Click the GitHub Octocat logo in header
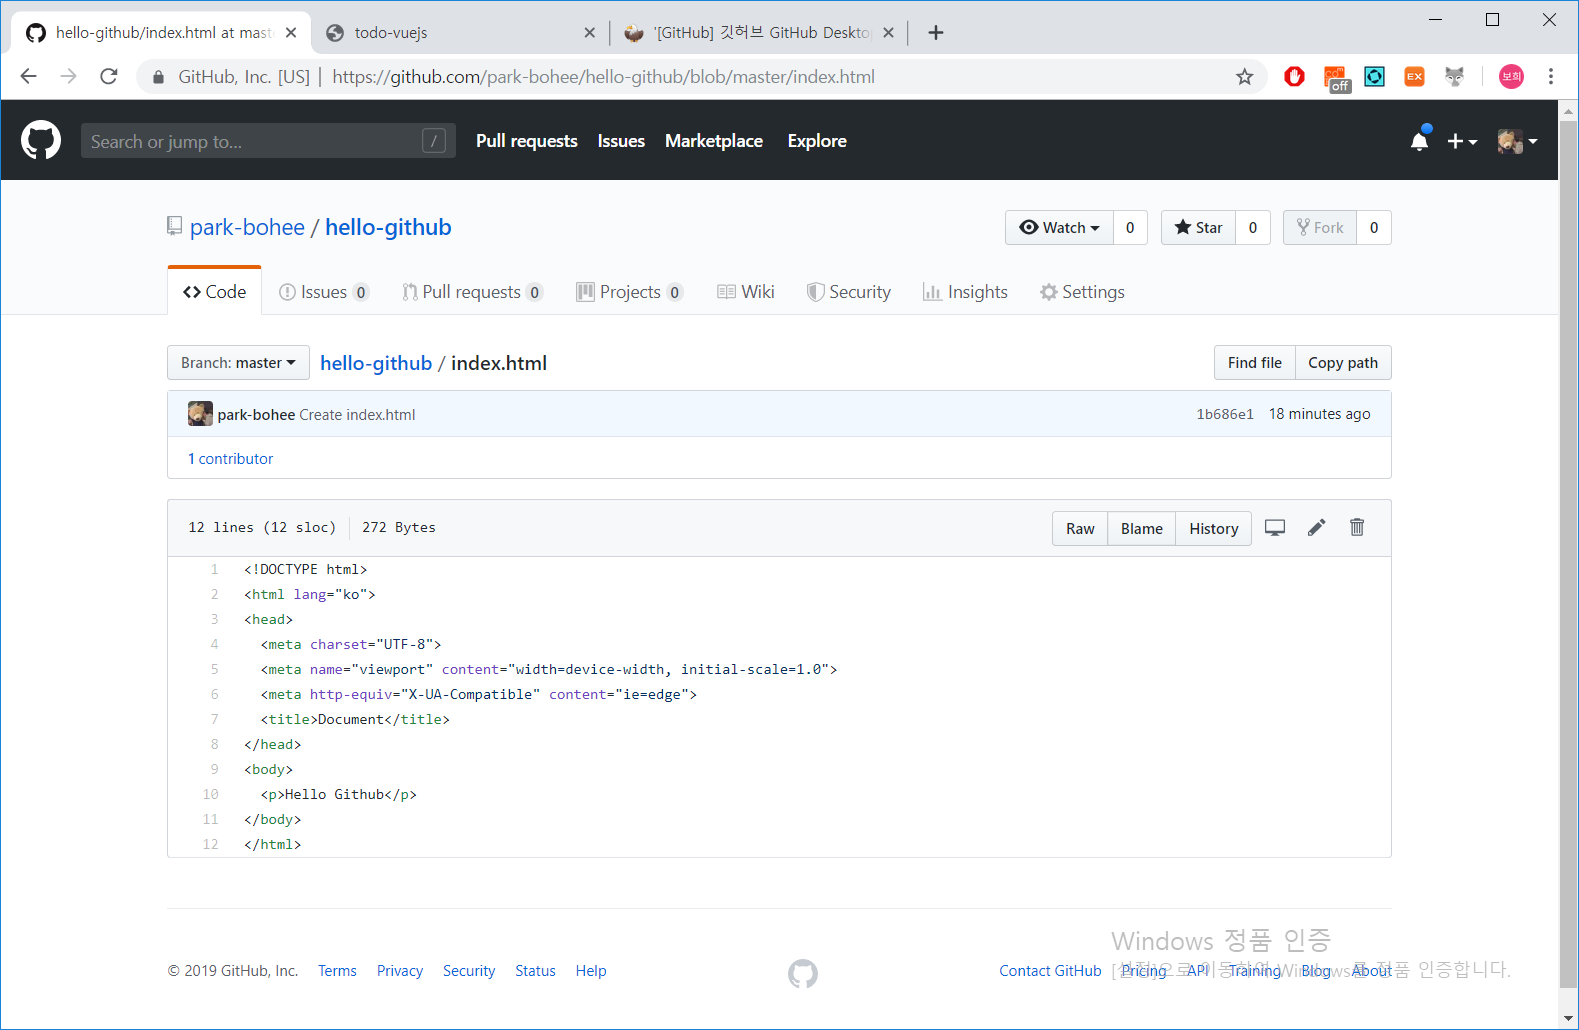Image resolution: width=1579 pixels, height=1030 pixels. (x=41, y=141)
